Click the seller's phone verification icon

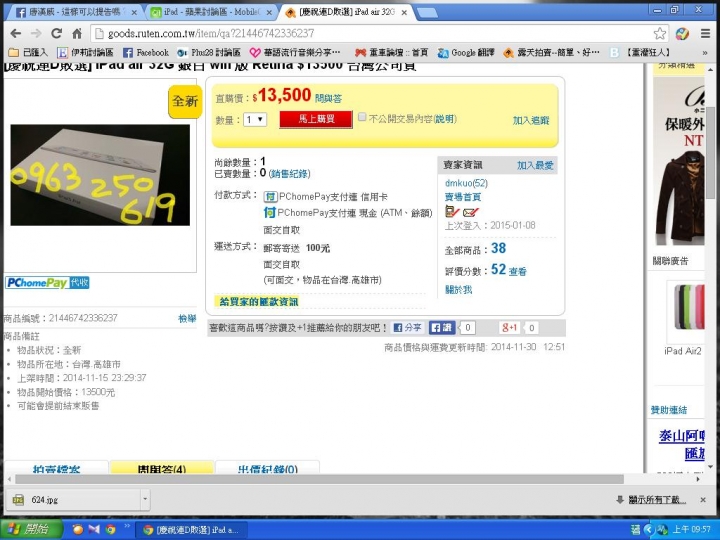(452, 212)
